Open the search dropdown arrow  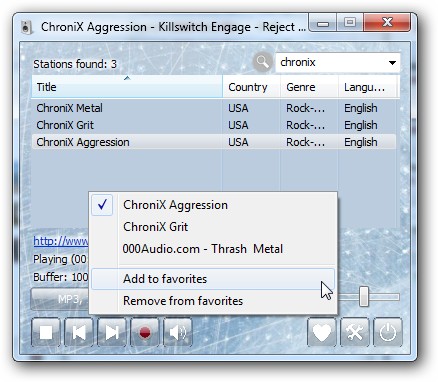[x=392, y=63]
